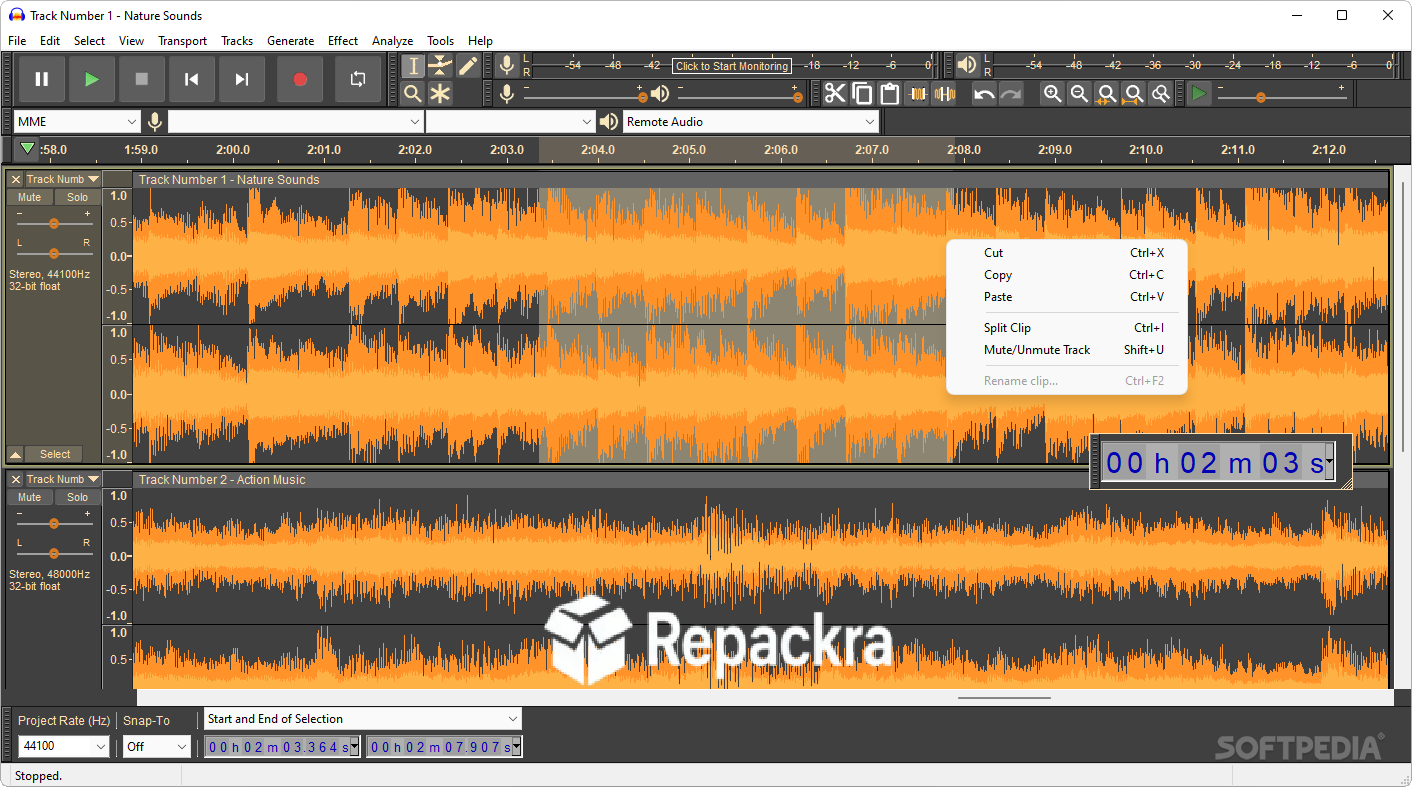
Task: Click the recording meter microphone icon
Action: click(x=508, y=66)
